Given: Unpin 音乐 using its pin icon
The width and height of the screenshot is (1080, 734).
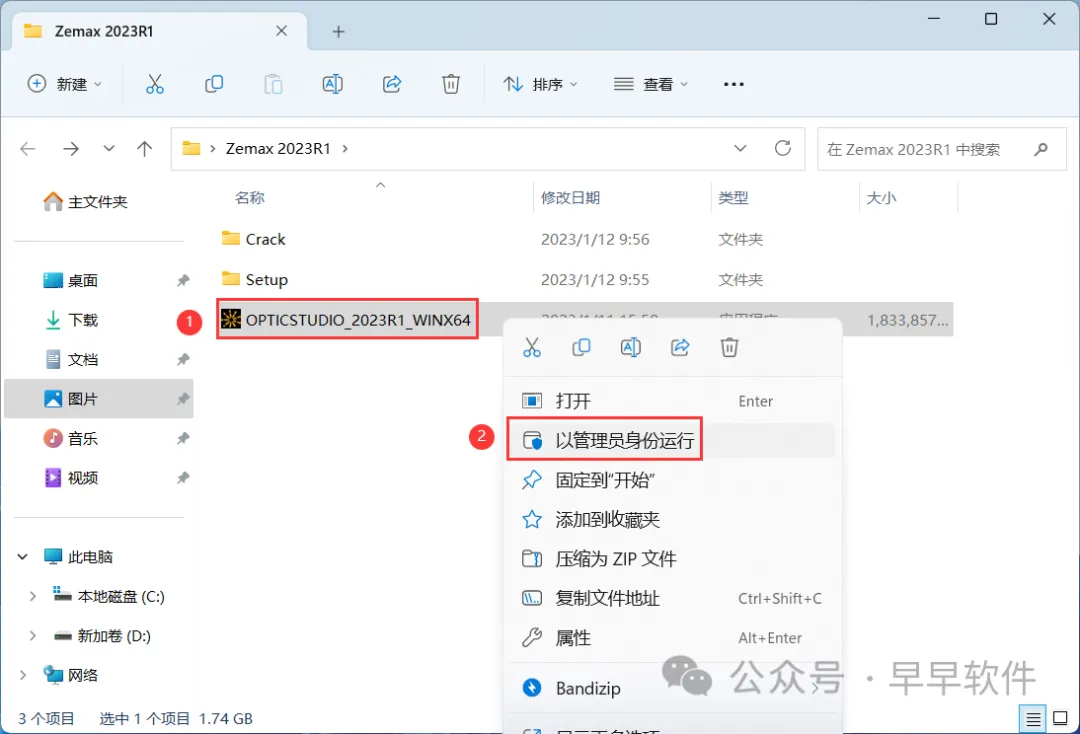Looking at the screenshot, I should pos(183,439).
